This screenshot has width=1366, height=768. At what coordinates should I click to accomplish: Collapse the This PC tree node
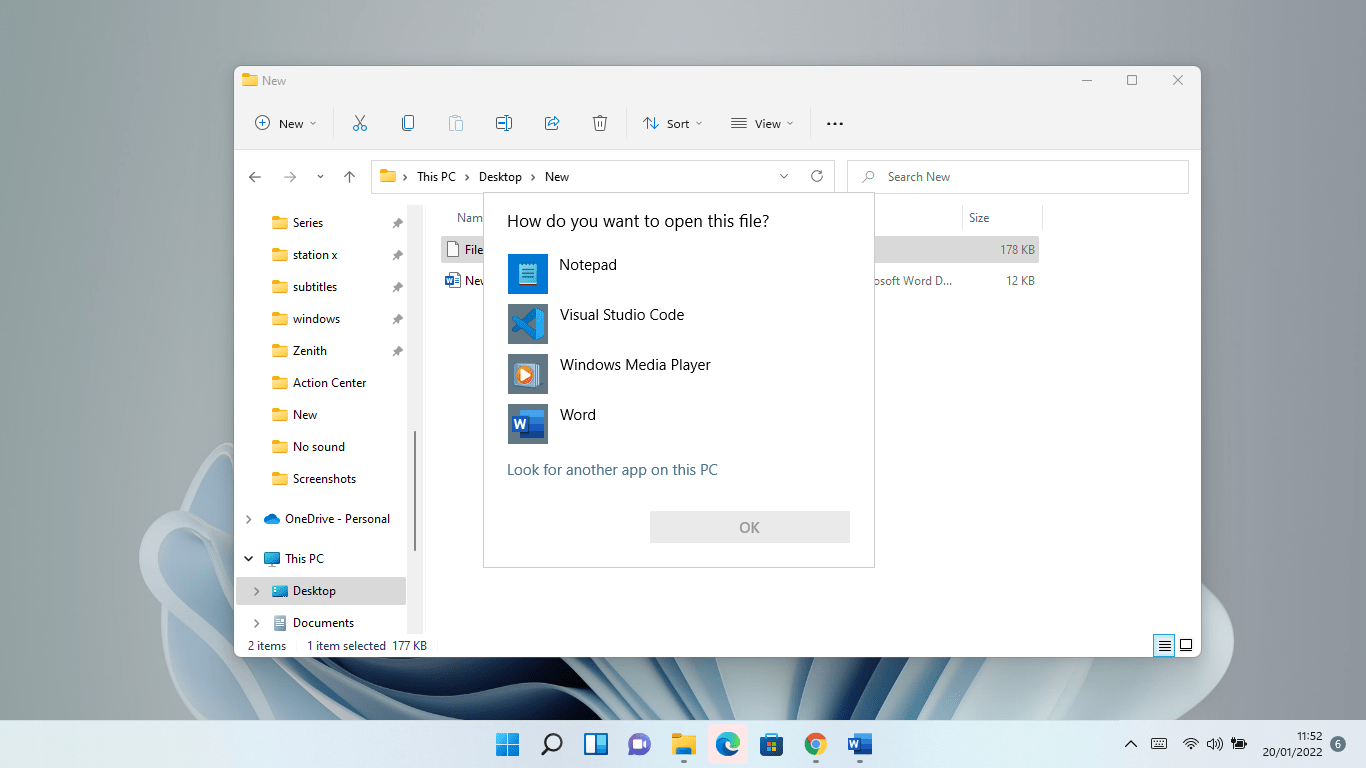[x=249, y=559]
